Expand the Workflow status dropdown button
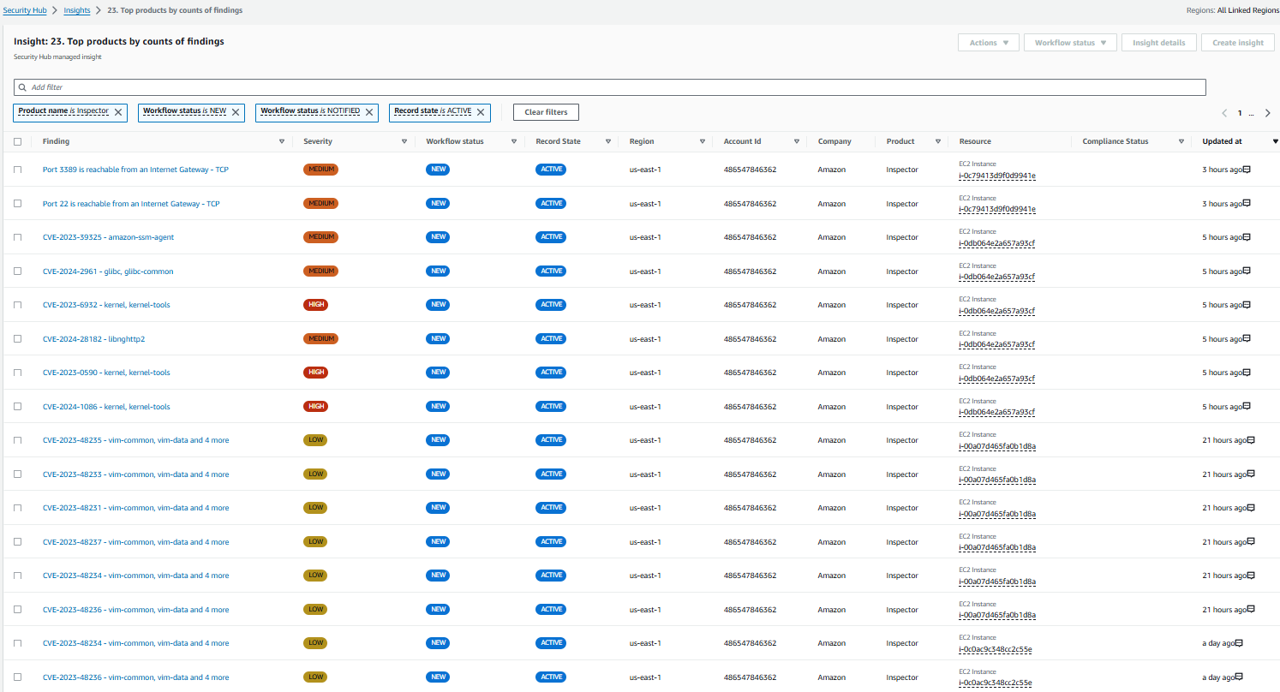This screenshot has width=1280, height=692. click(1070, 43)
